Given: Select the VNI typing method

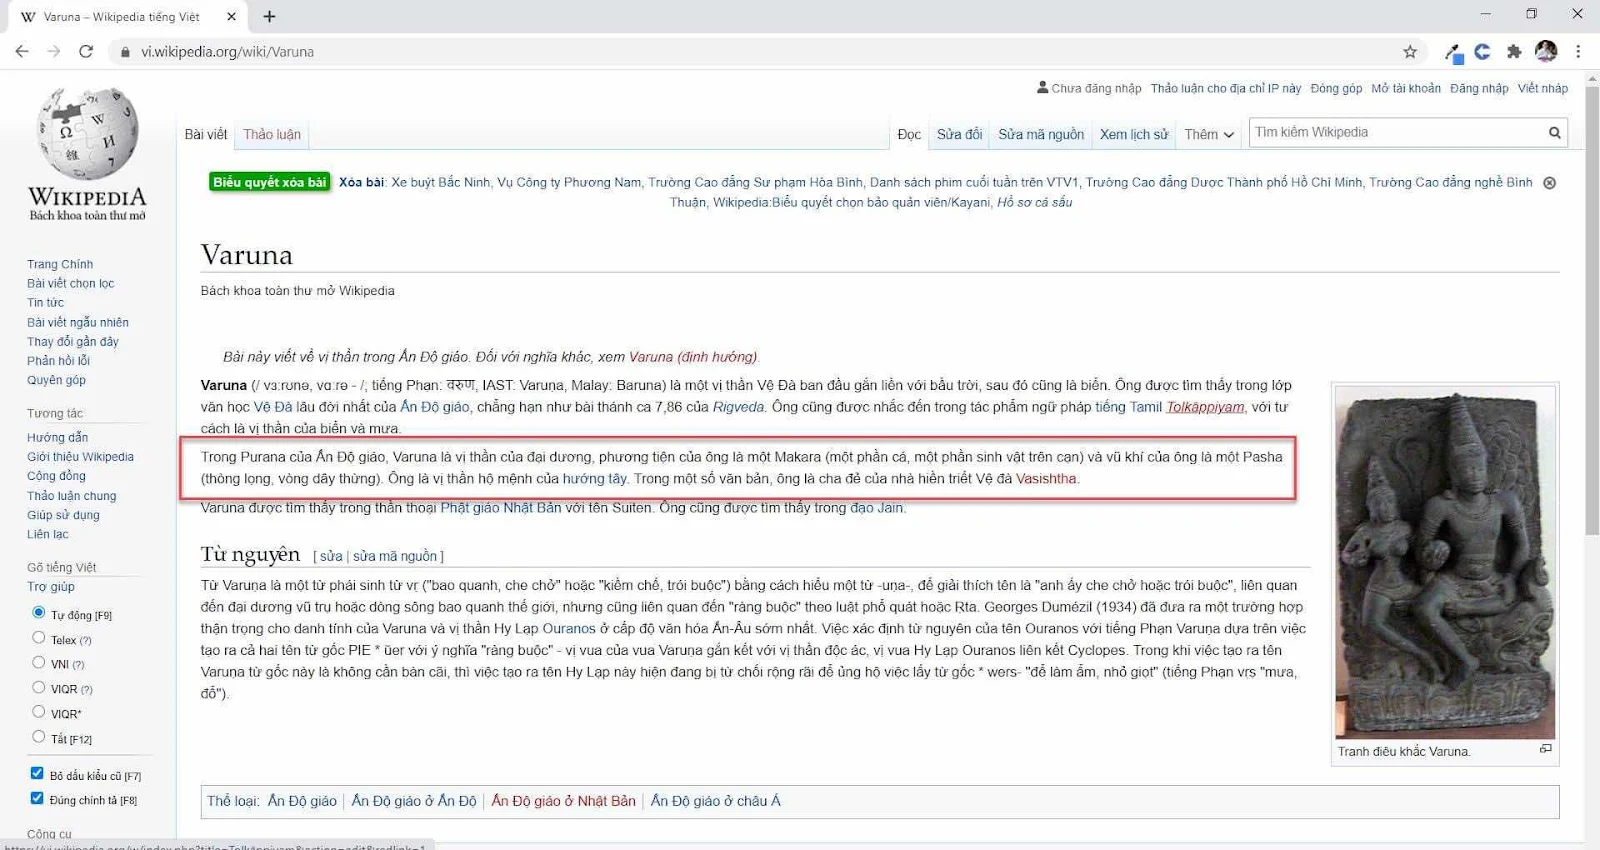Looking at the screenshot, I should point(39,662).
